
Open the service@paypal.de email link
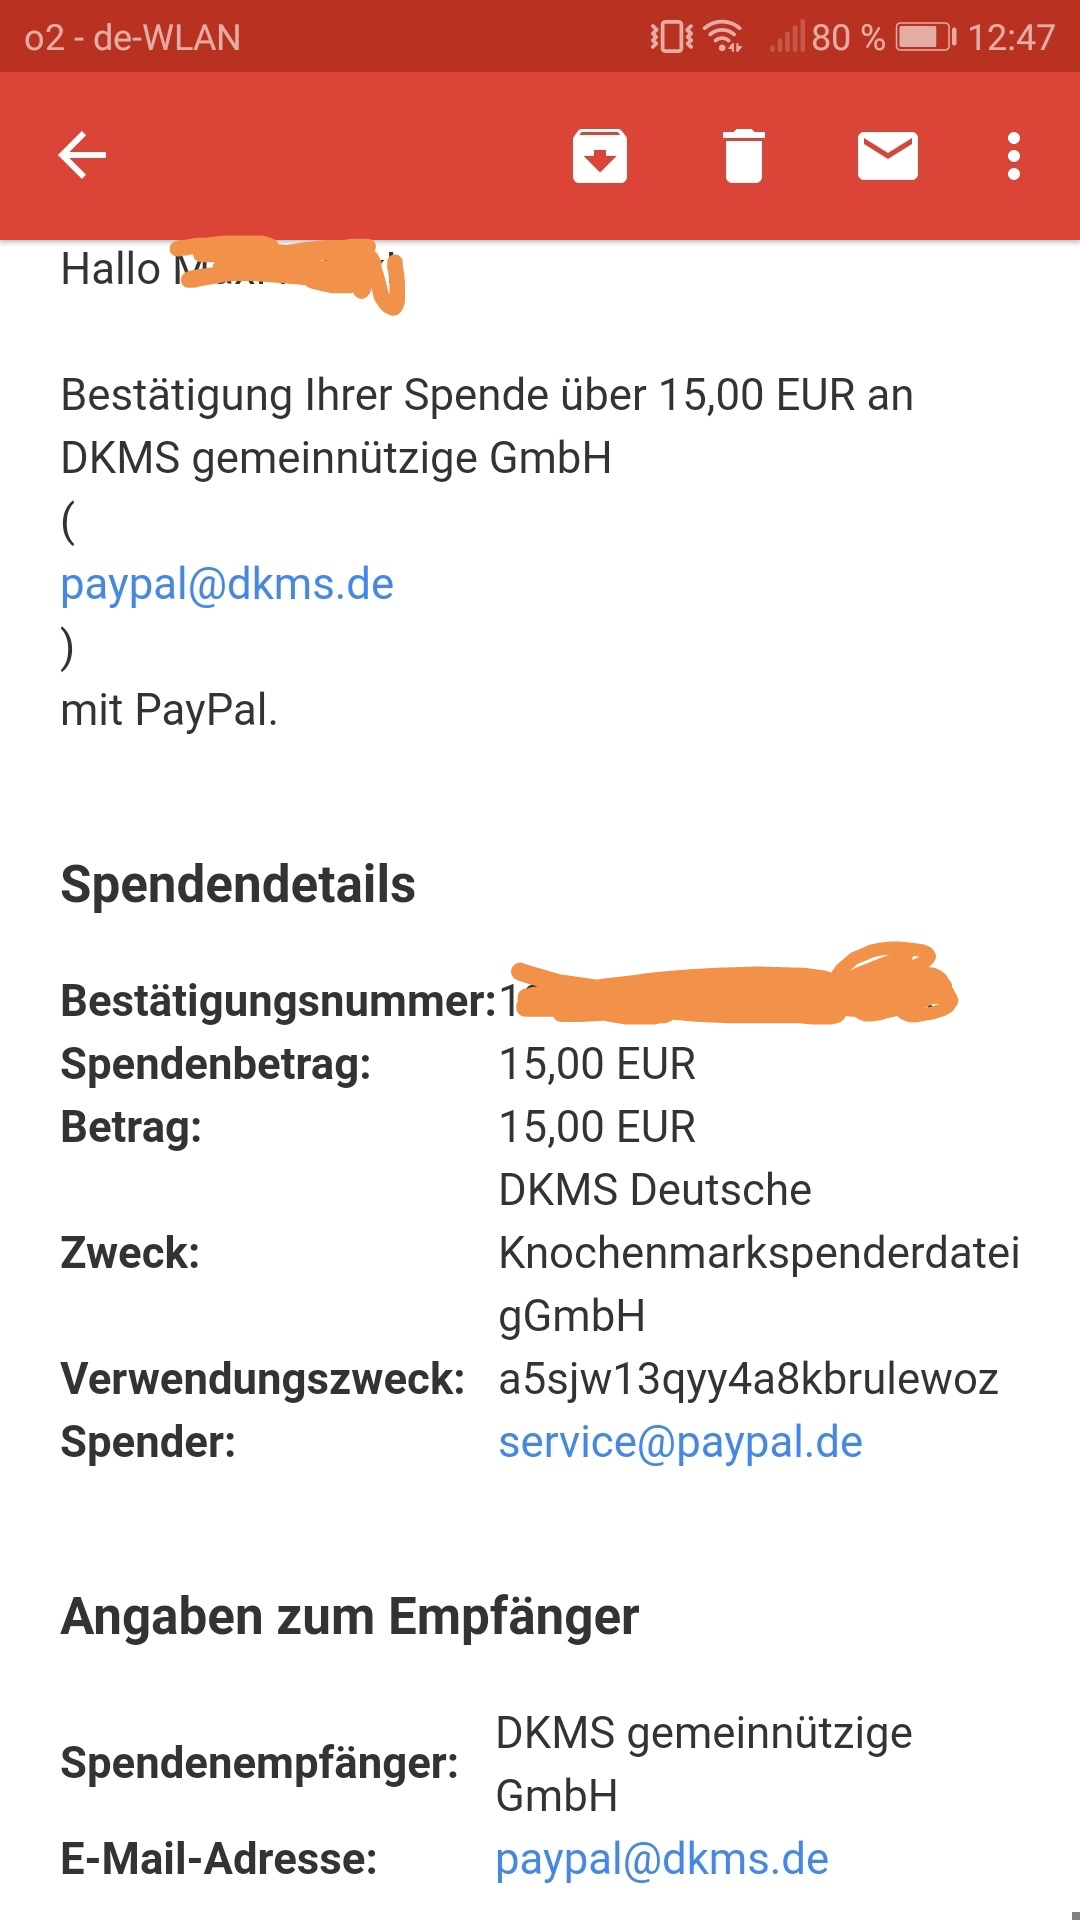(680, 1442)
